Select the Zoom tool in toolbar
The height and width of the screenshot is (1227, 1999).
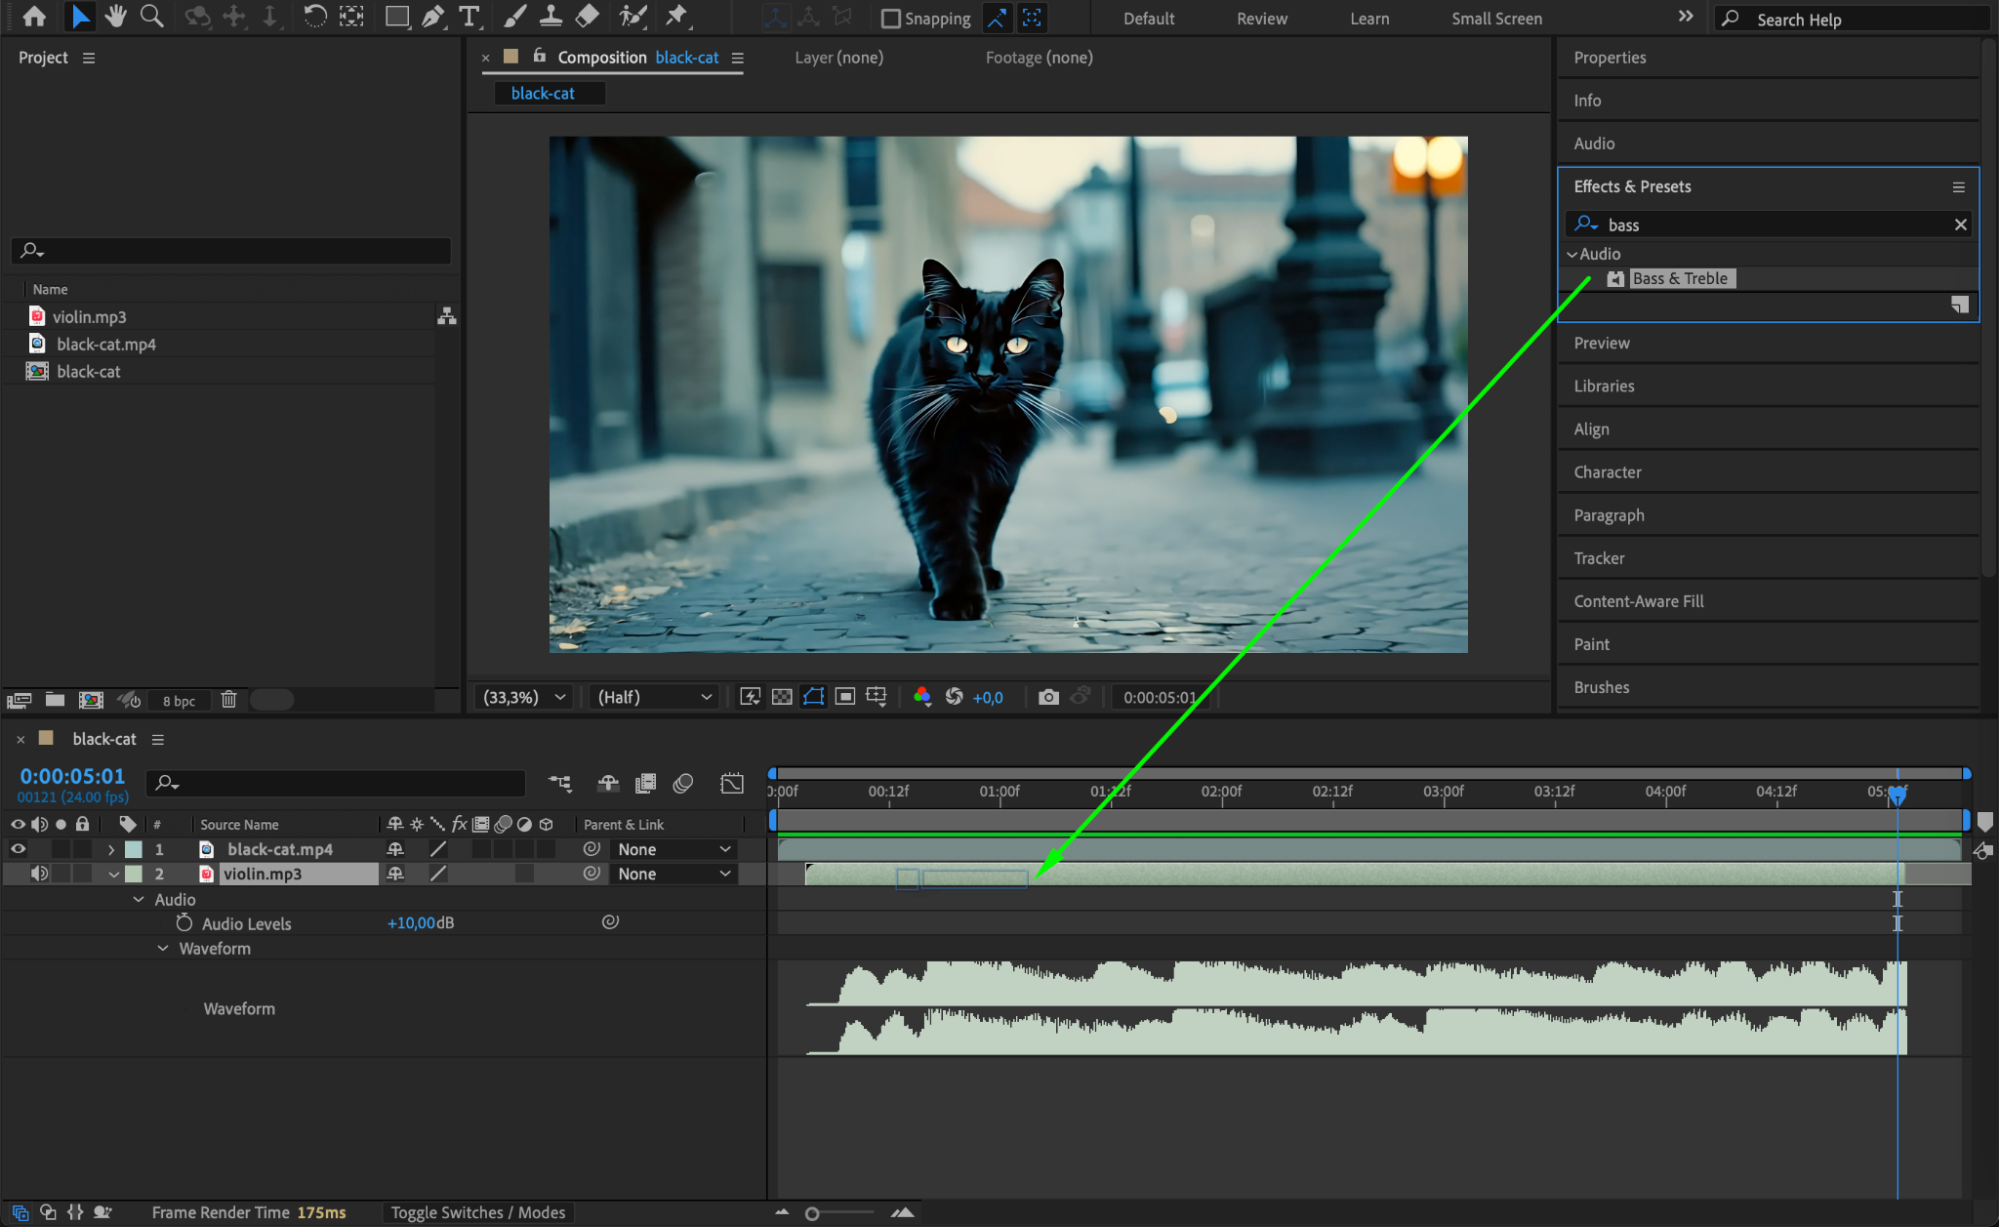[x=152, y=16]
